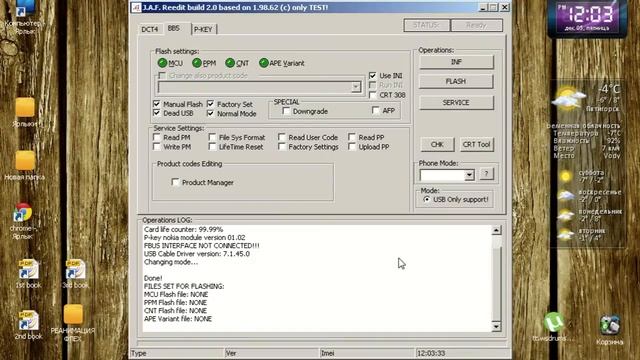The width and height of the screenshot is (640, 360).
Task: Open the '3rd book' PDF shortcut
Action: point(75,270)
